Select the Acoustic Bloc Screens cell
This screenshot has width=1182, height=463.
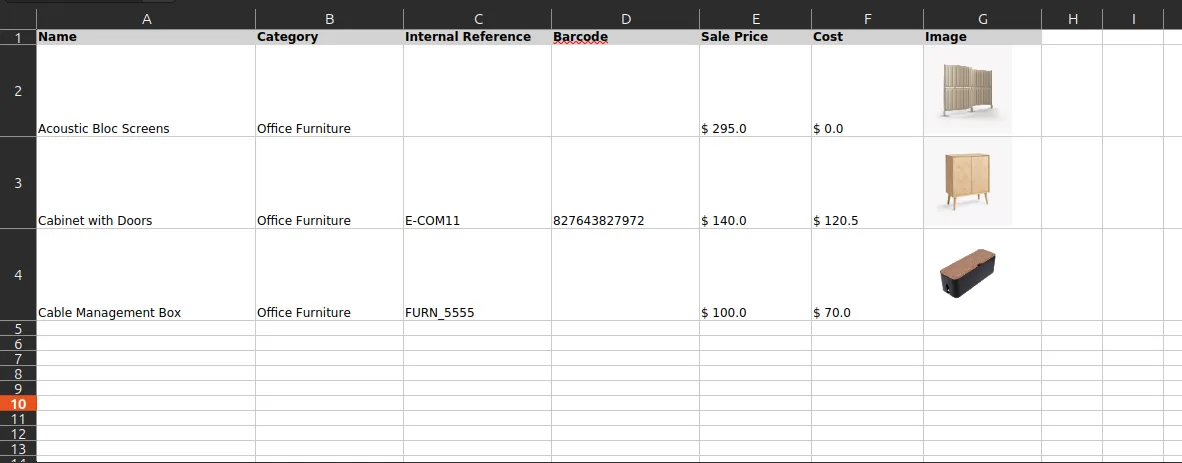point(146,90)
